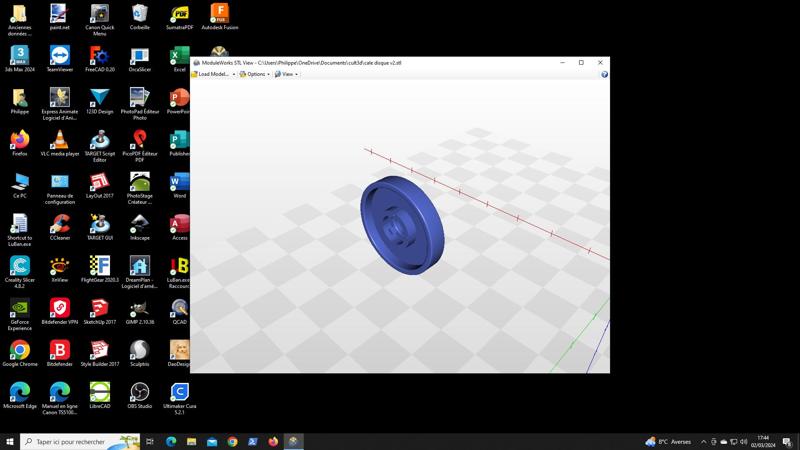This screenshot has height=450, width=800.
Task: Select the blue disc model in the viewport
Action: 402,225
